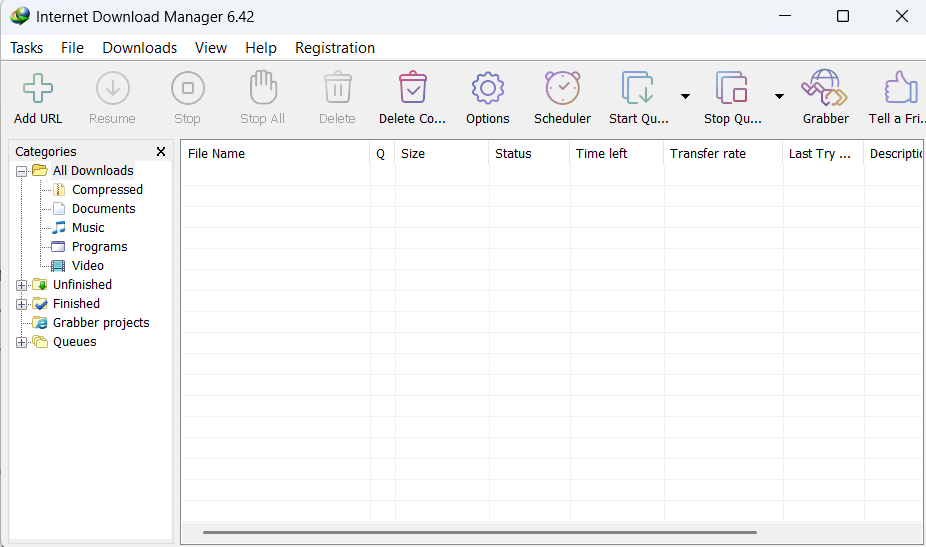Expand the Queues tree node
Image resolution: width=926 pixels, height=547 pixels.
[x=22, y=342]
